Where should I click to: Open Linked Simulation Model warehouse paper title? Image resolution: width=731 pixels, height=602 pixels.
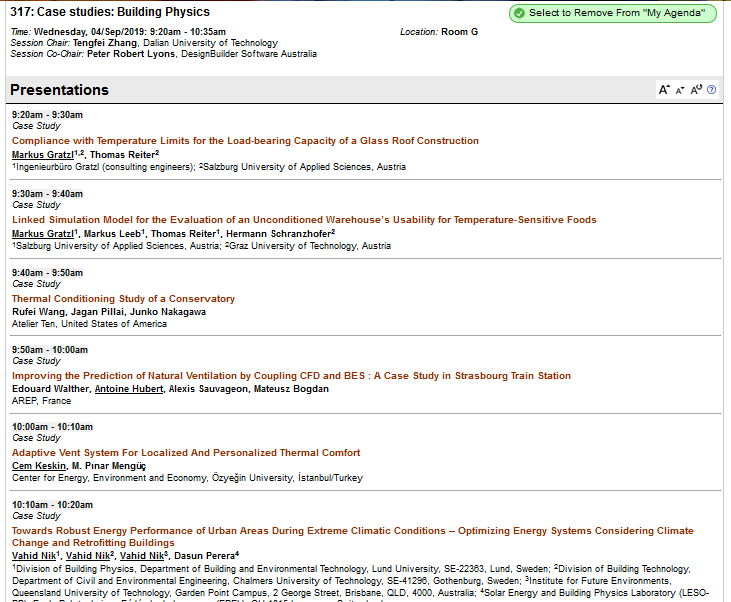[304, 220]
